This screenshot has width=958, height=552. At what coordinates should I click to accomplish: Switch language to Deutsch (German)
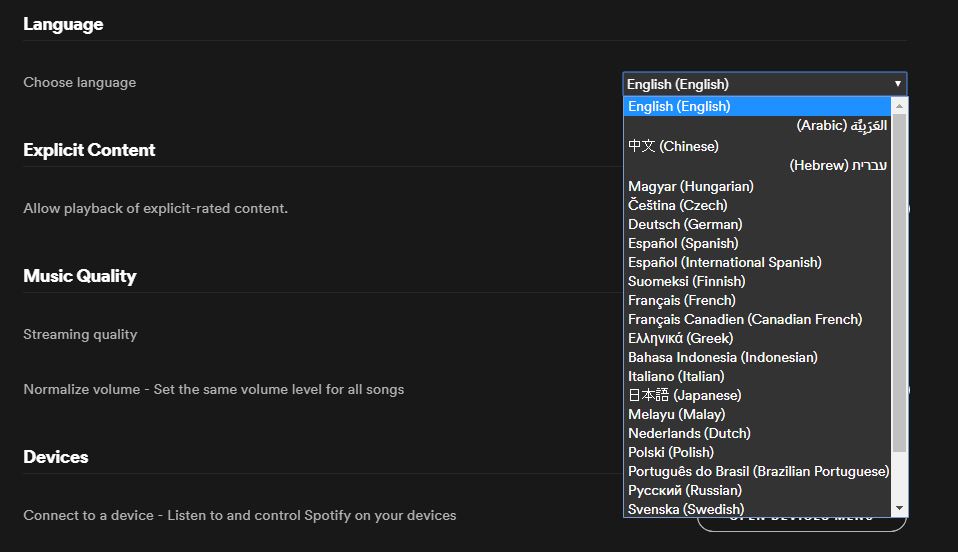(685, 224)
